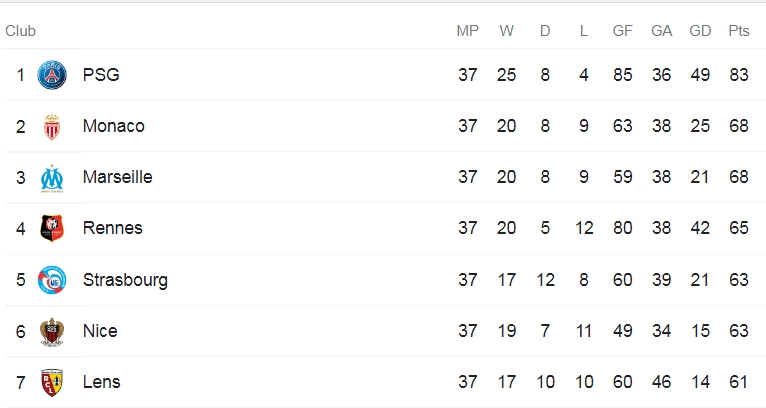Click the Lens club crest
The width and height of the screenshot is (766, 408).
[52, 383]
